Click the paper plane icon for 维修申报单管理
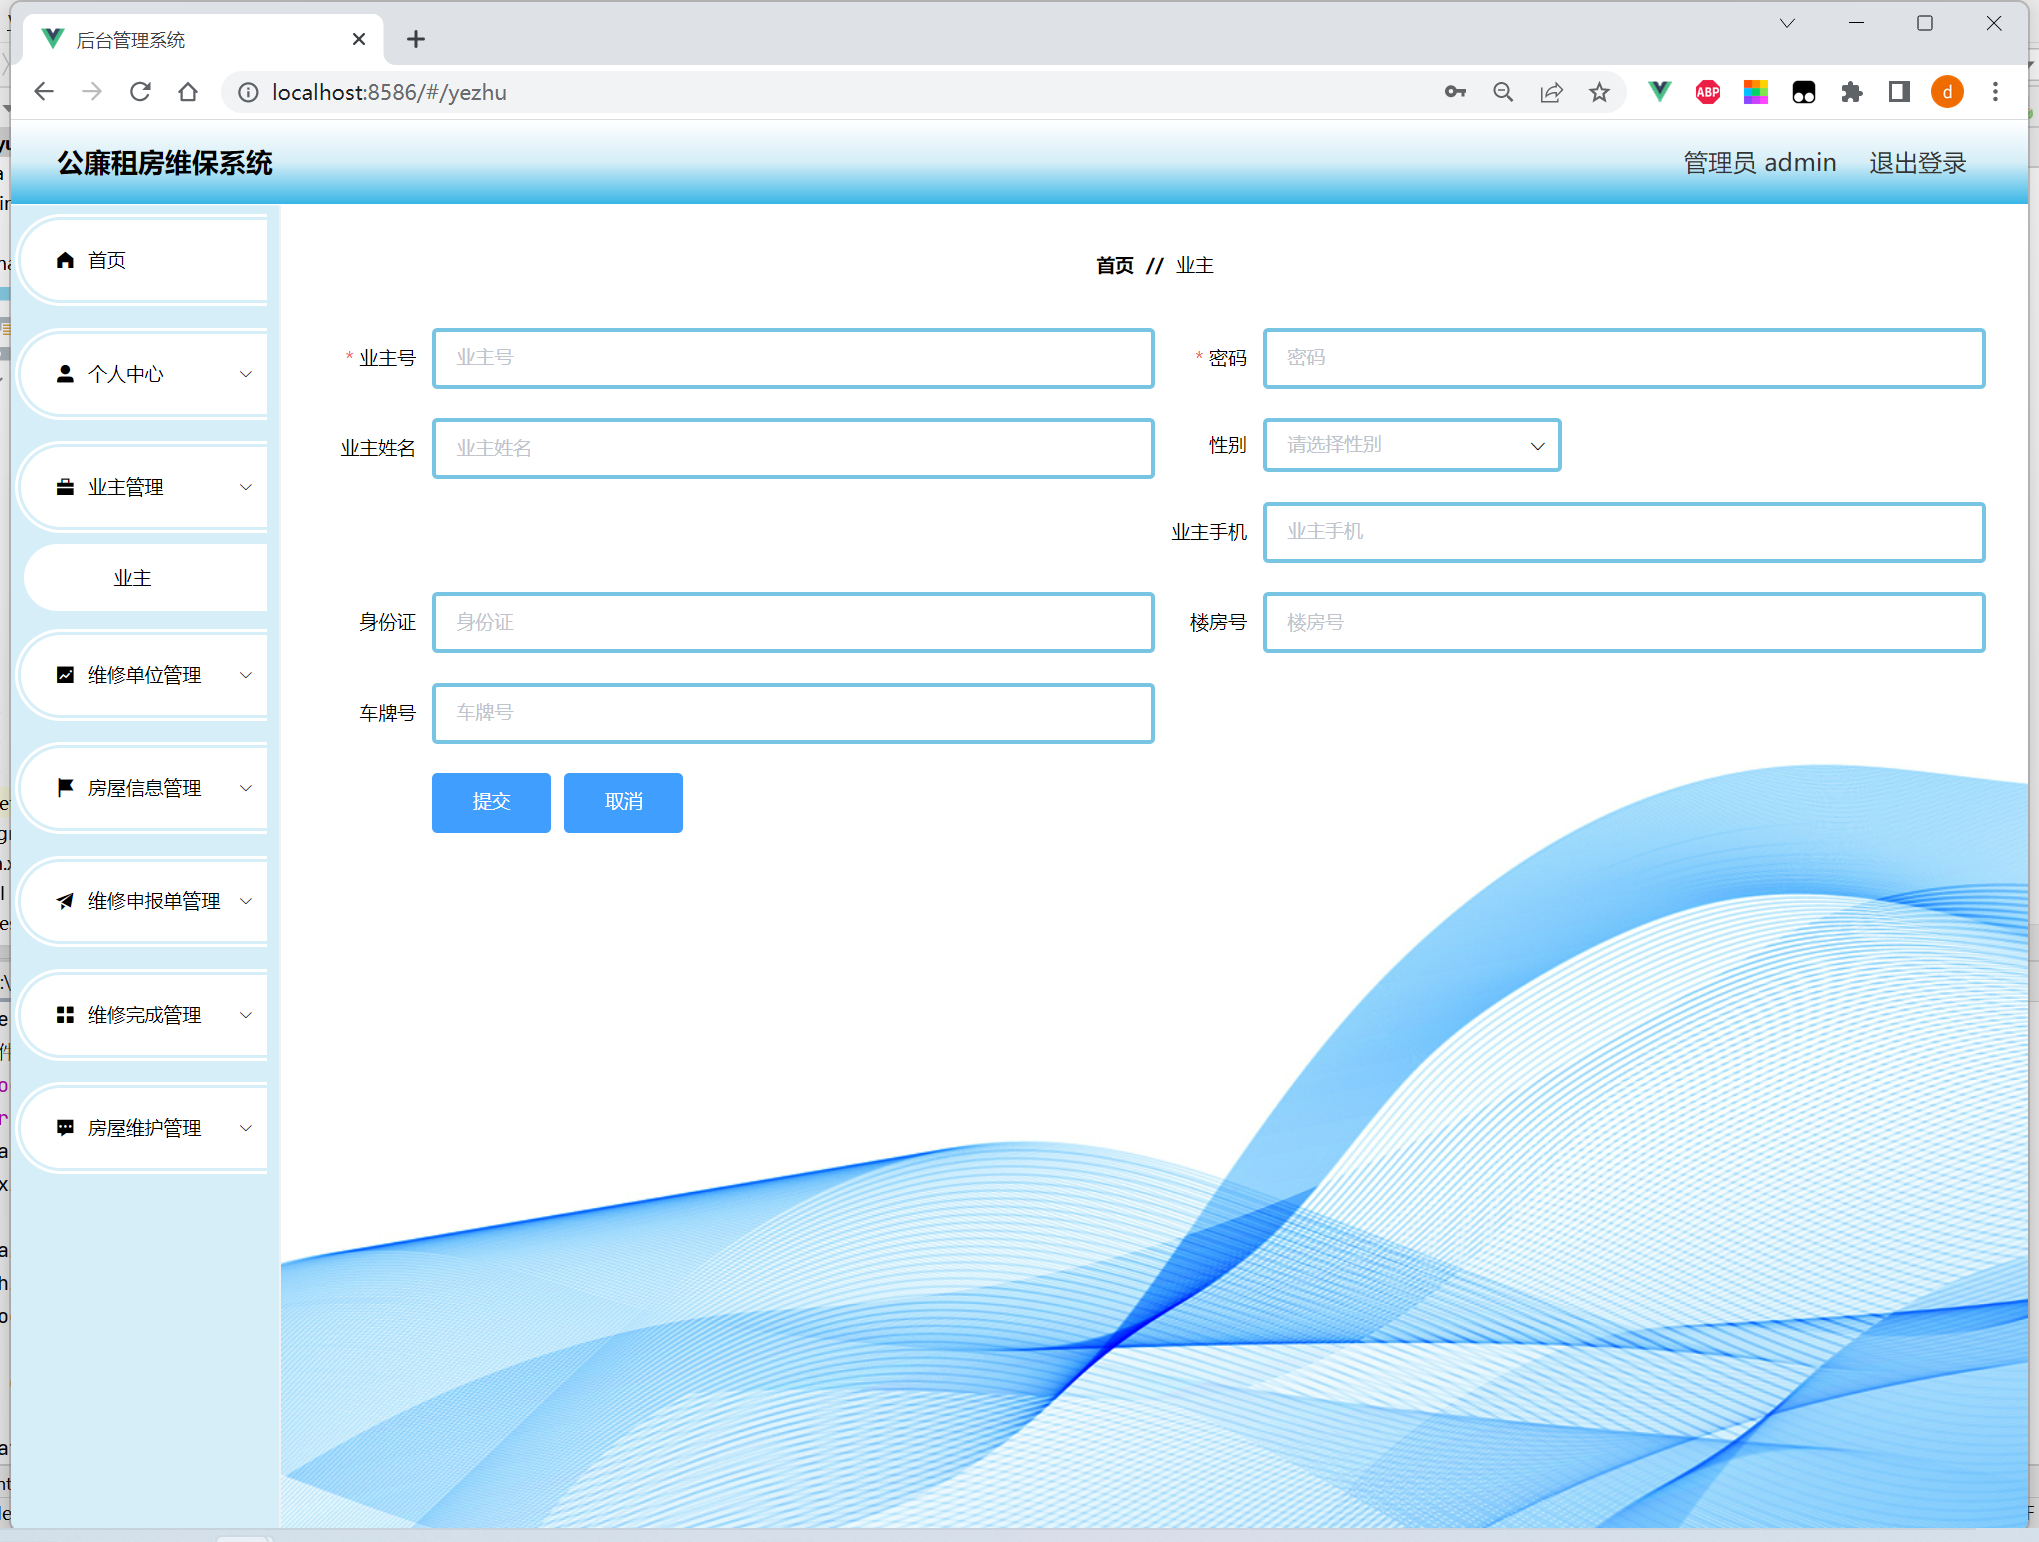This screenshot has height=1542, width=2039. point(66,901)
